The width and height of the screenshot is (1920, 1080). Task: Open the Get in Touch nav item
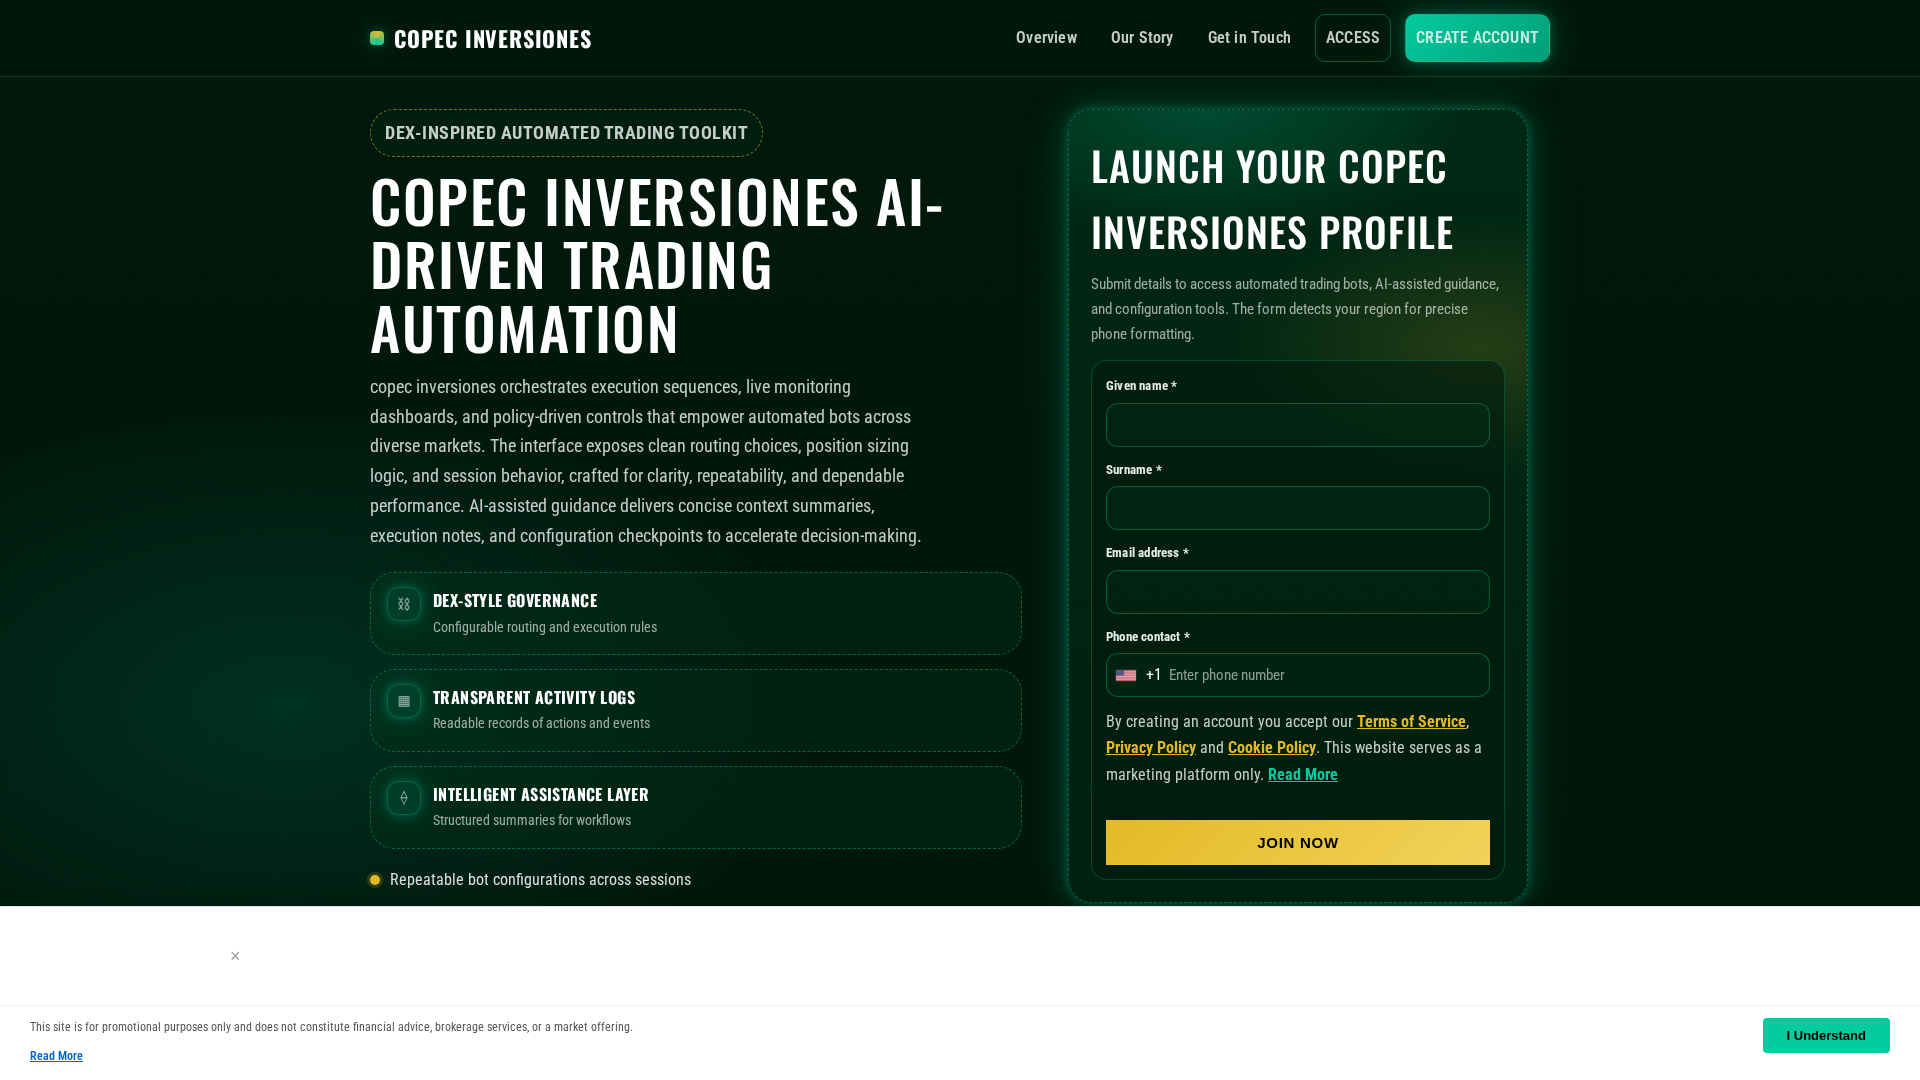(1249, 38)
